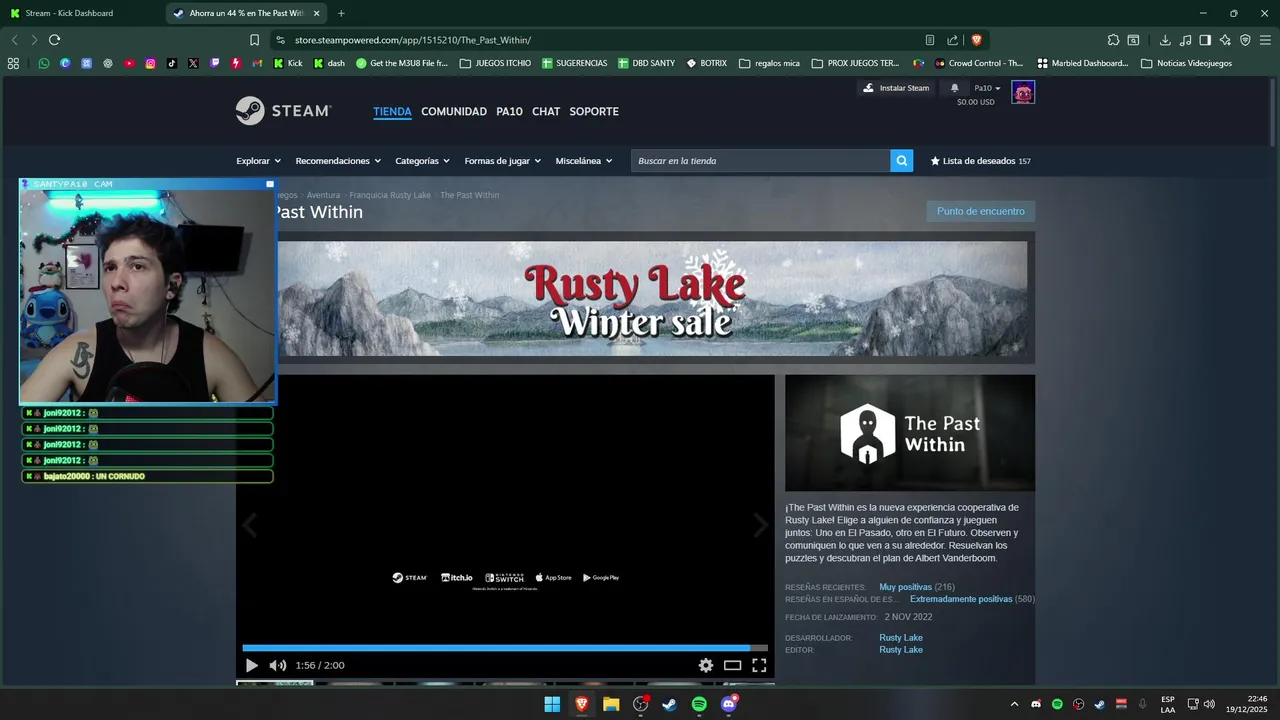Expand the Explorar store menu
This screenshot has width=1280, height=720.
click(x=258, y=161)
